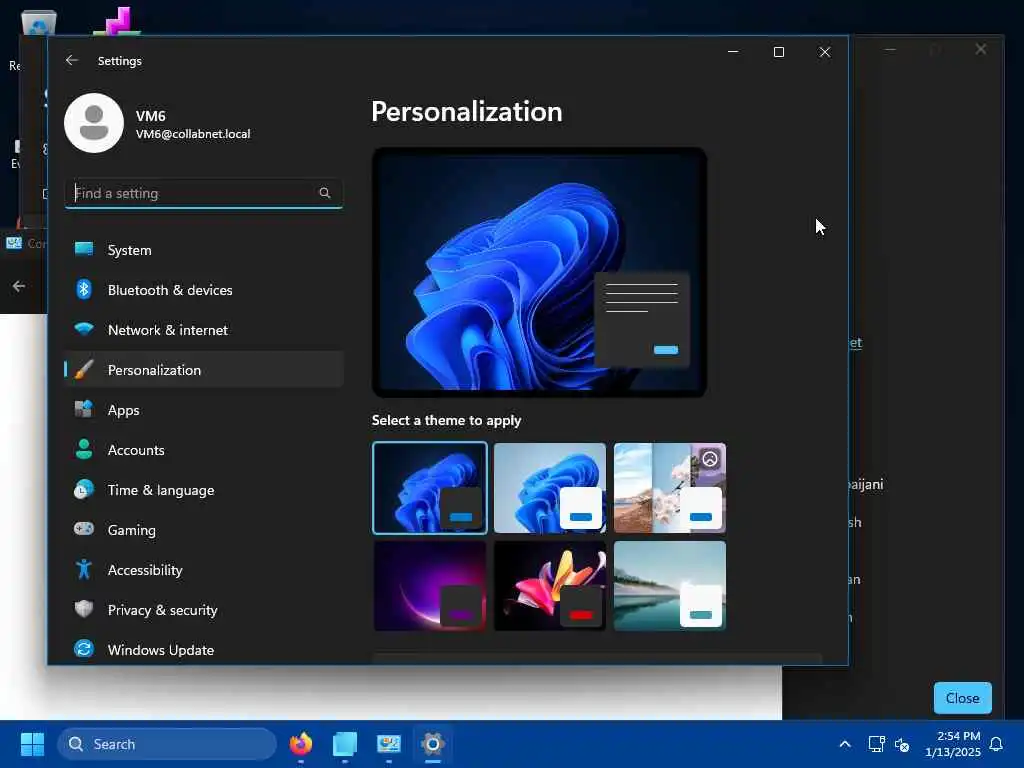Click VM6@collabnet.local account email
This screenshot has height=768, width=1024.
(193, 134)
